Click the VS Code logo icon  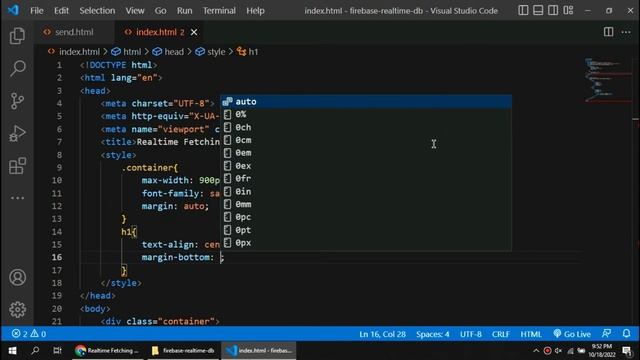(x=13, y=10)
